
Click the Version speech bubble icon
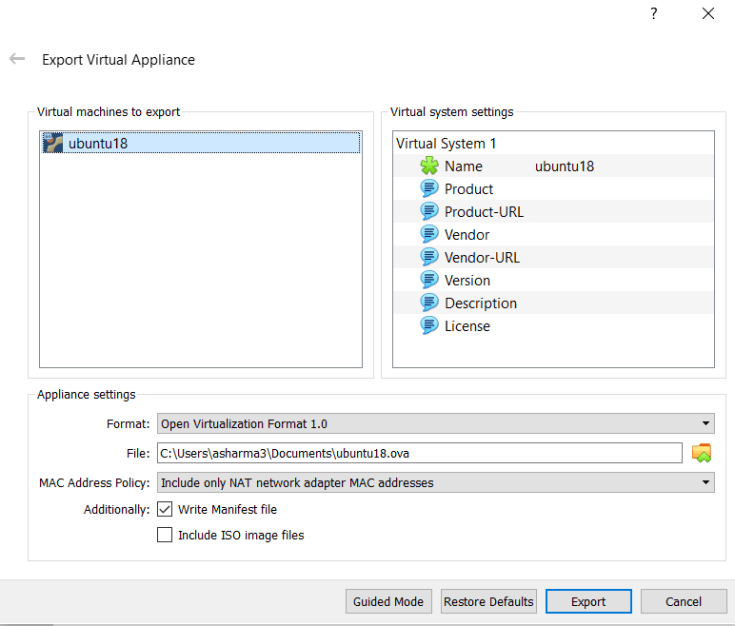point(429,280)
